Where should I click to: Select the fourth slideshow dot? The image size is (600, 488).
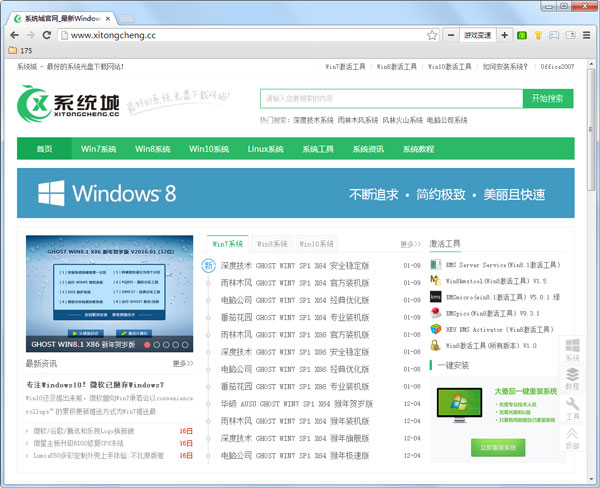[x=176, y=345]
